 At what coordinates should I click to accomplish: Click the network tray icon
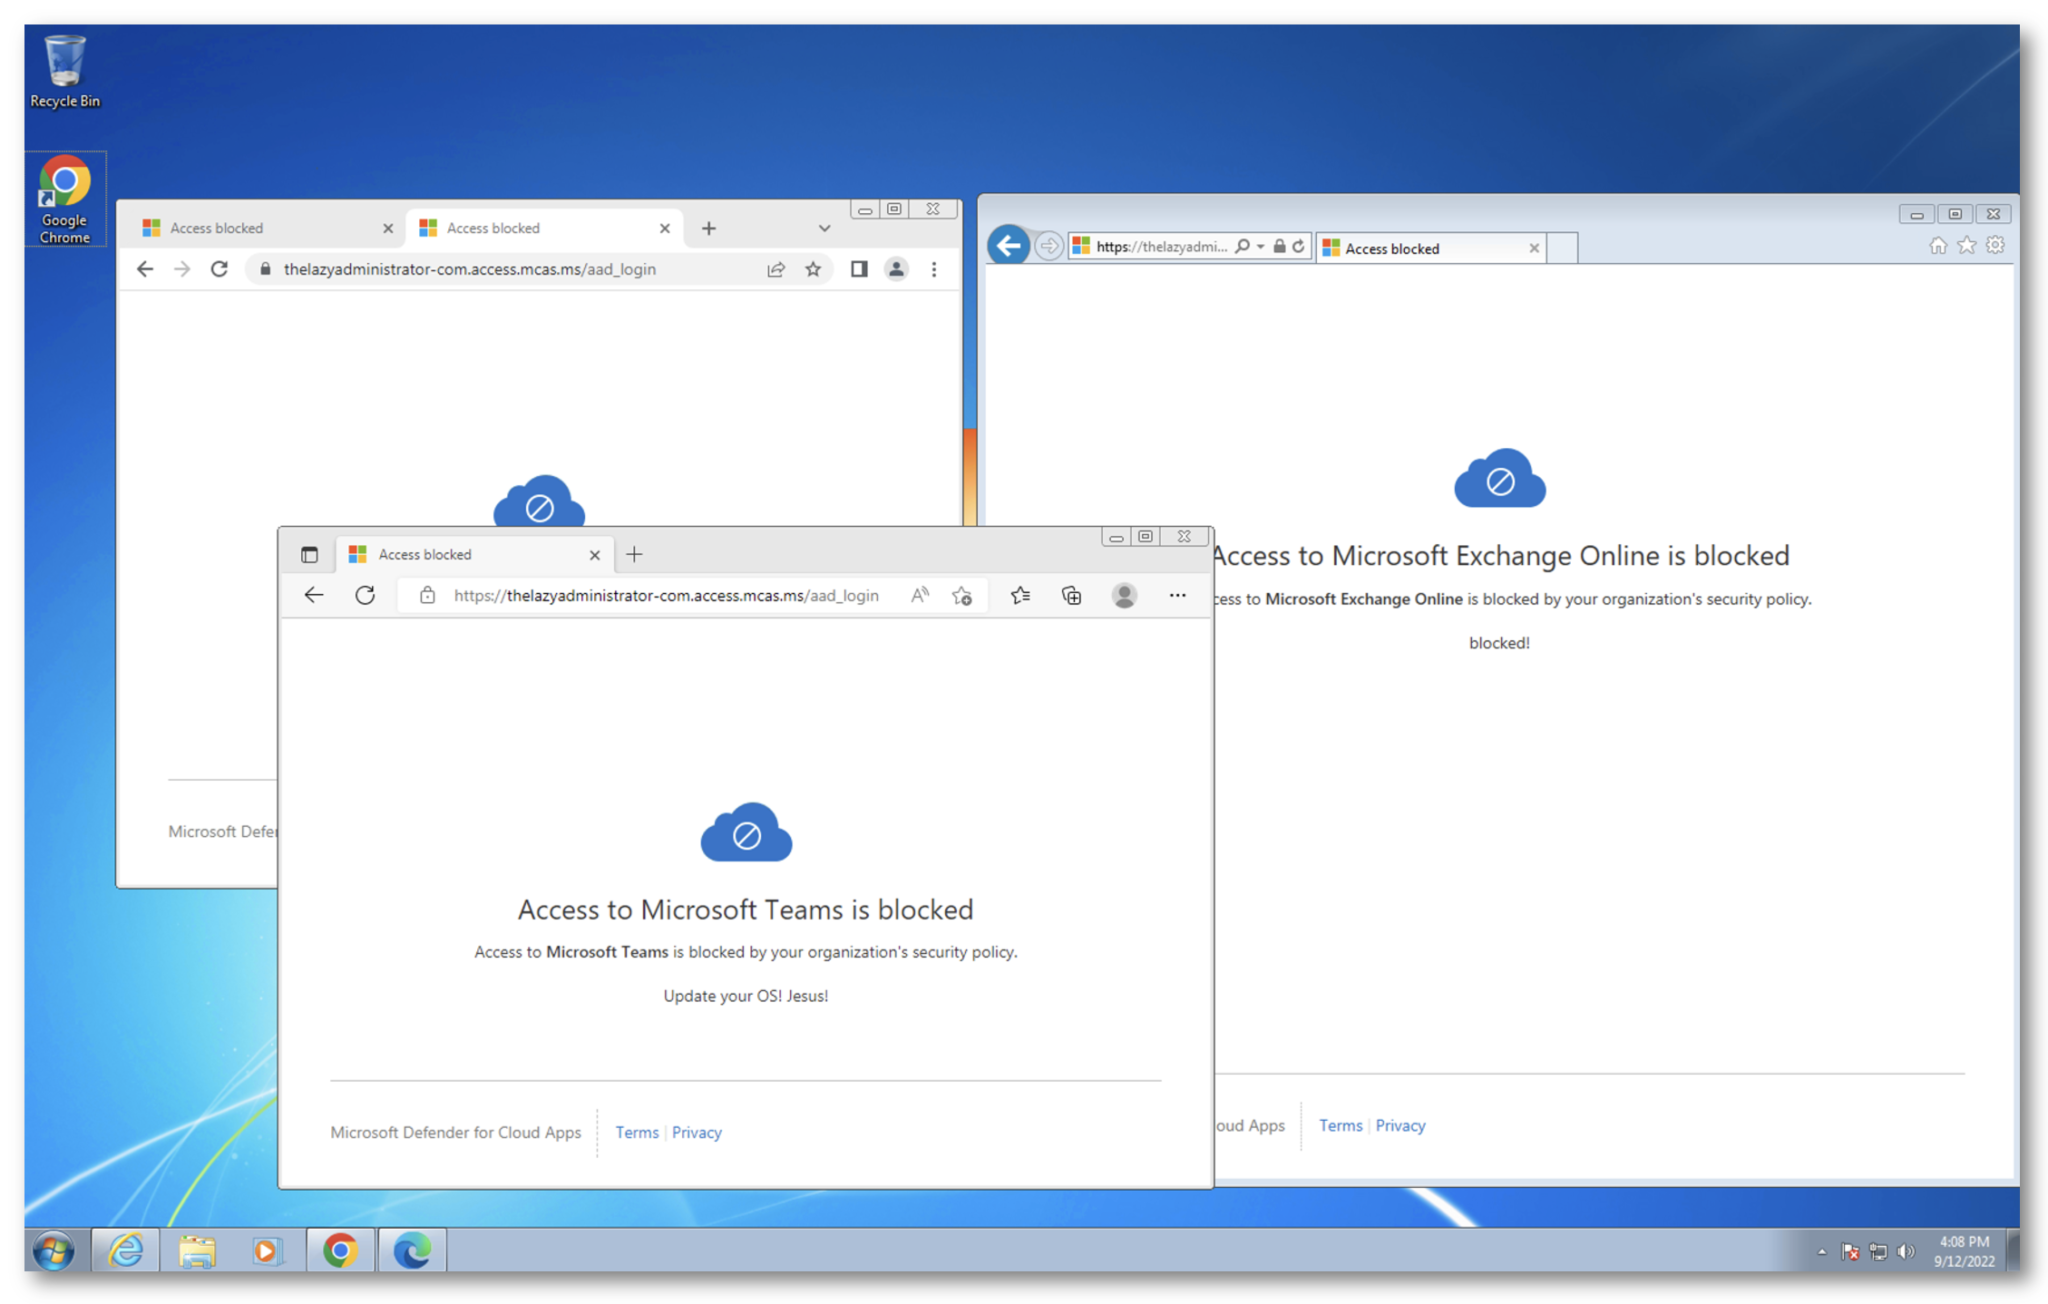pyautogui.click(x=1878, y=1251)
